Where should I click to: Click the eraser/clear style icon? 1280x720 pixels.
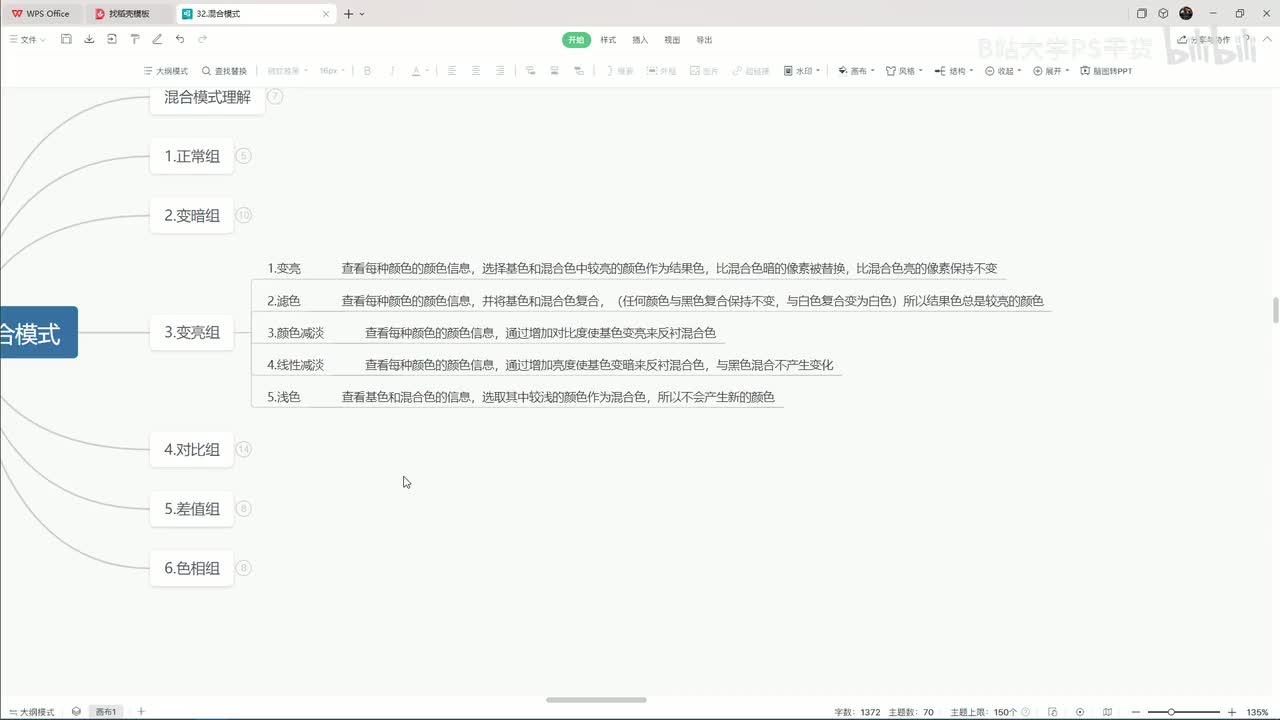coord(157,39)
